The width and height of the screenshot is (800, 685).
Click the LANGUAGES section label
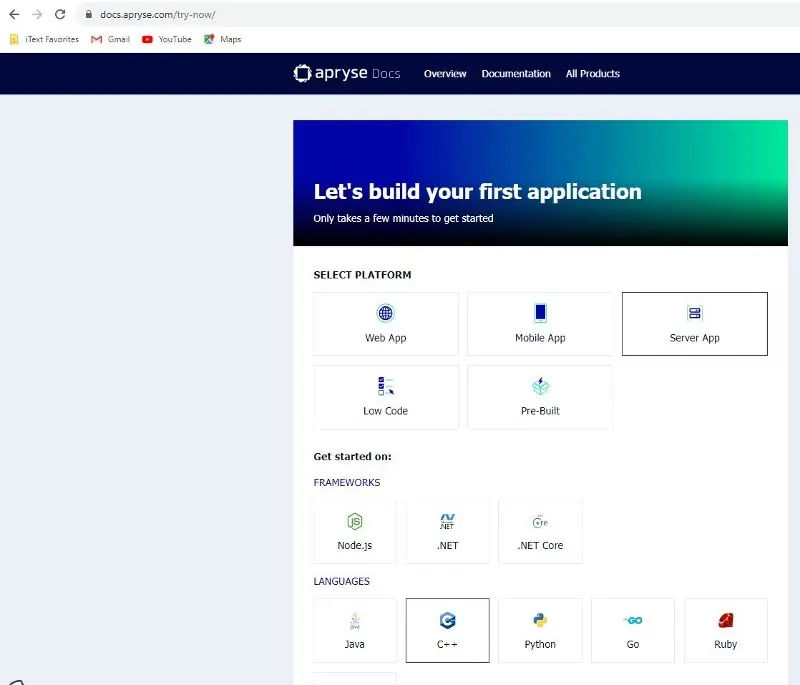click(341, 581)
